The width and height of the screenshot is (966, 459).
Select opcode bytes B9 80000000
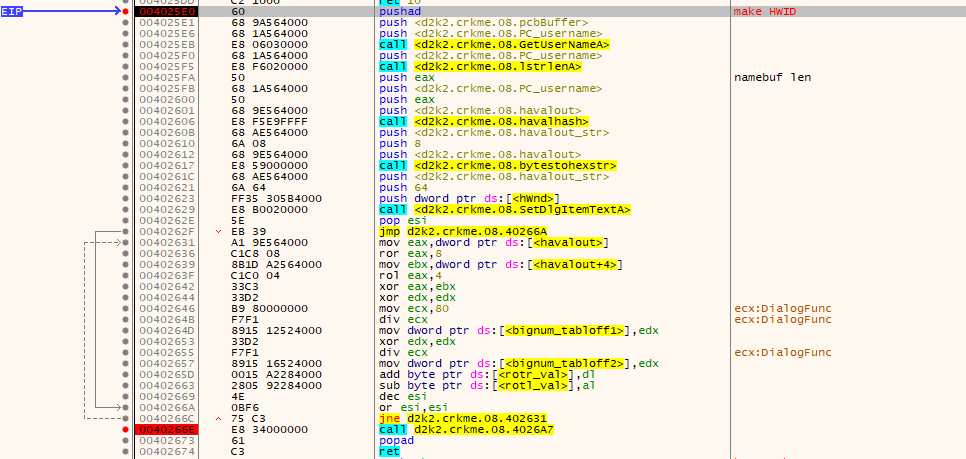269,309
